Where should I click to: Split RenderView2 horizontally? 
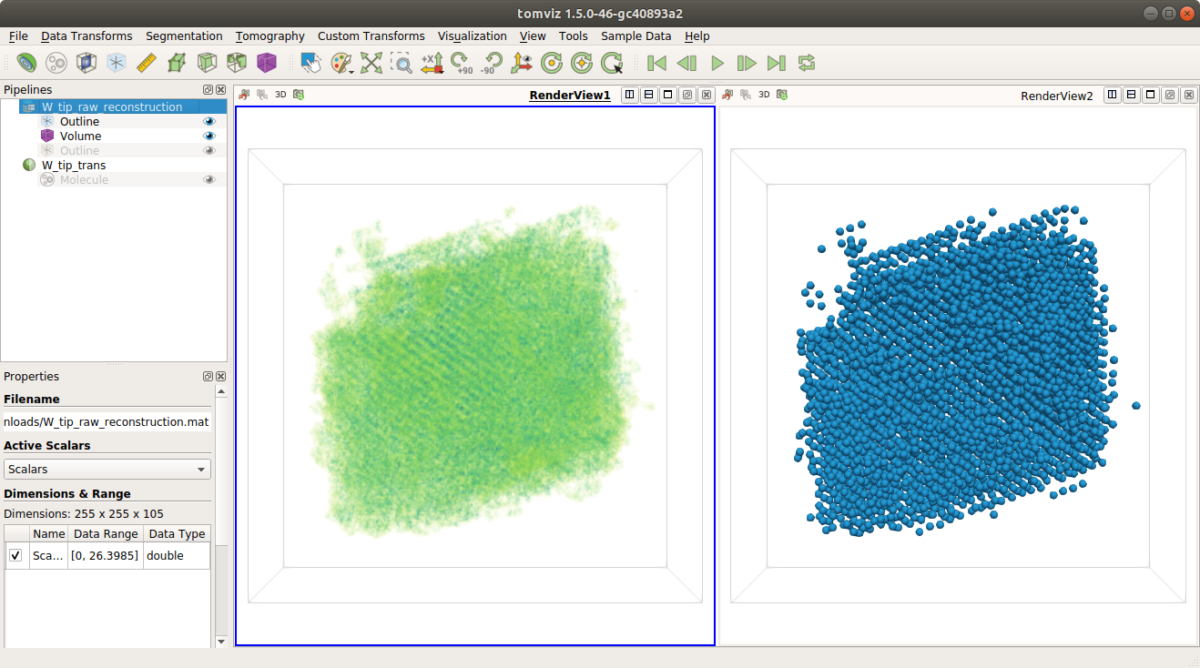coord(1112,94)
